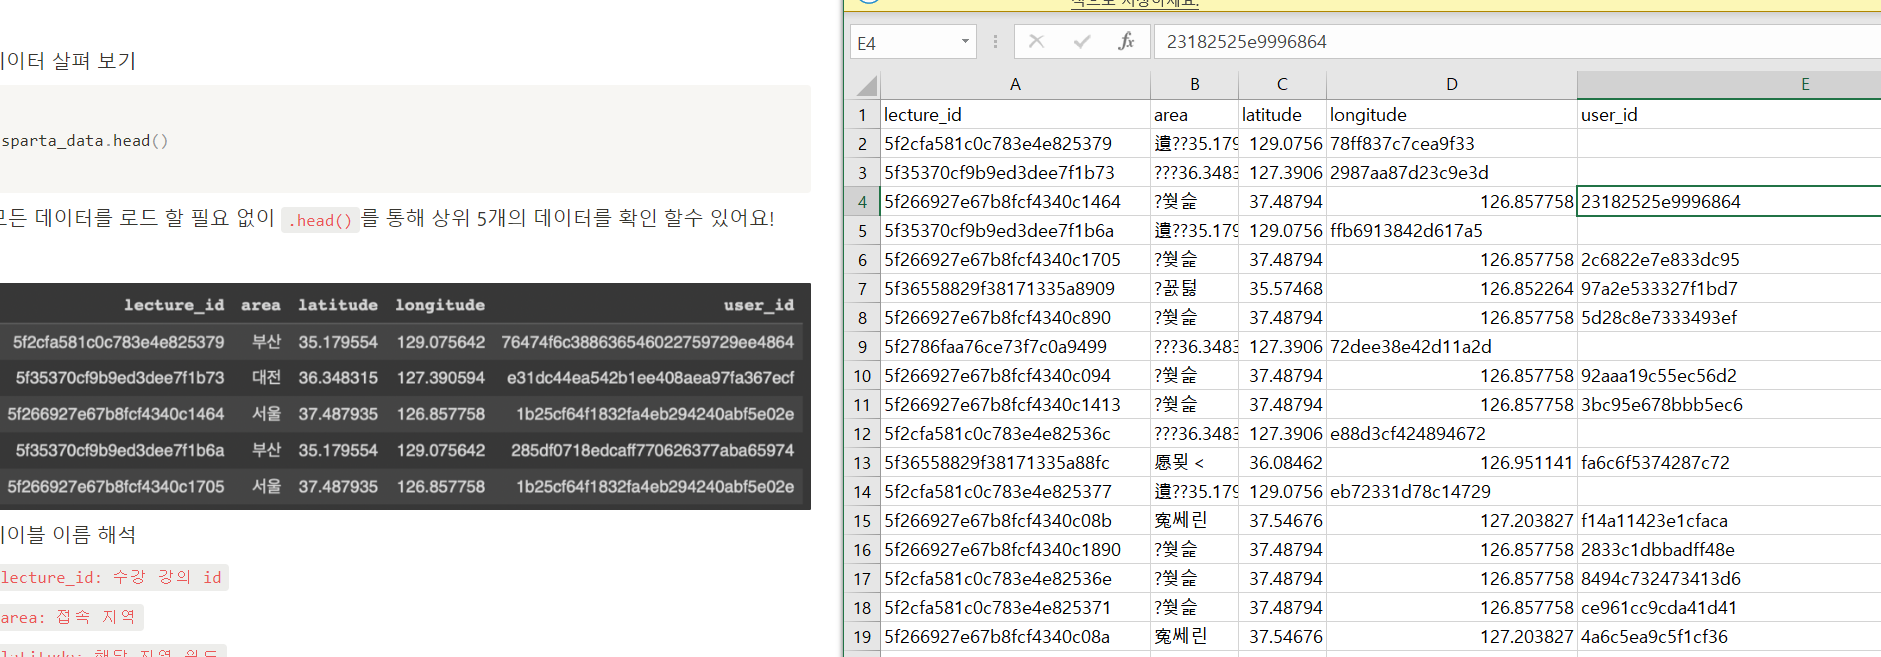The height and width of the screenshot is (657, 1881).
Task: Click the latitude header cell in Excel
Action: click(x=1282, y=115)
